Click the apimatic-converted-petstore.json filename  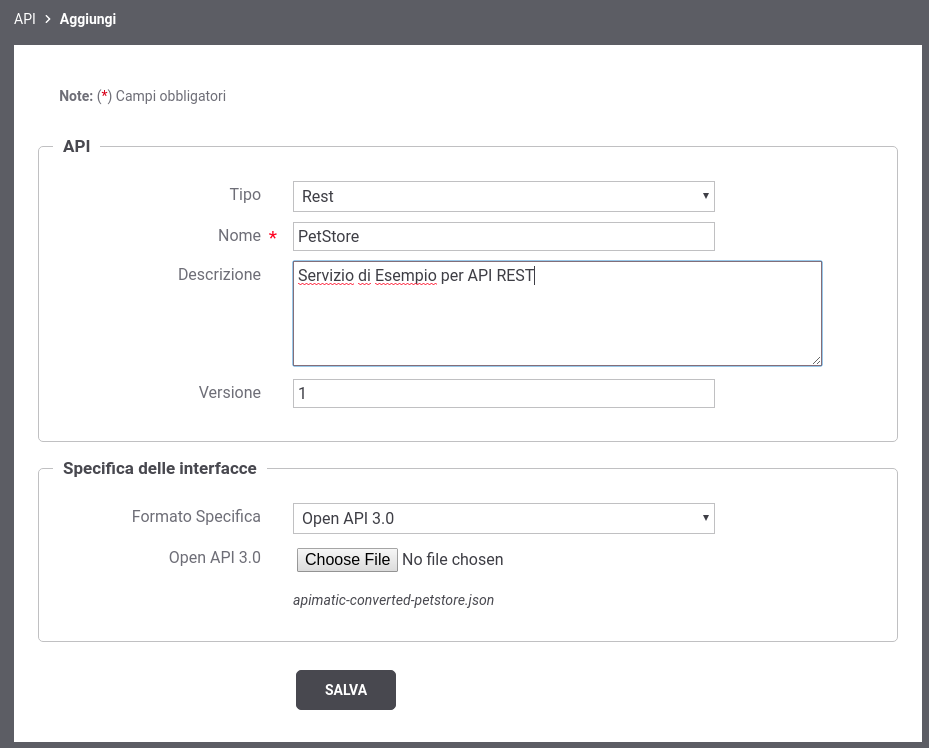pos(393,600)
